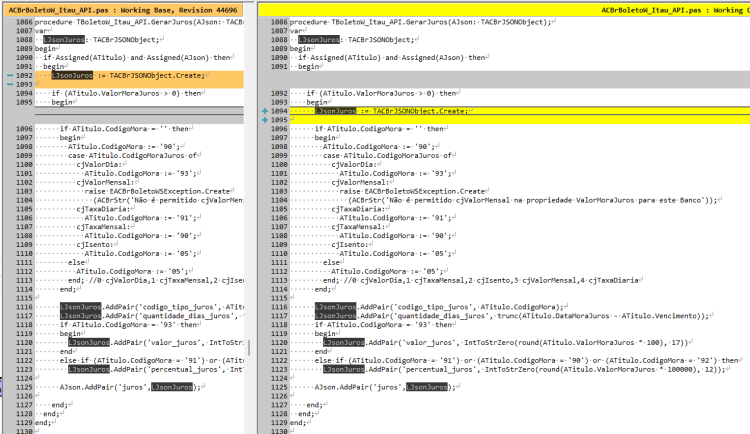750x434 pixels.
Task: Click "if ATitulo.CodigoMora = '93' then" in right pane
Action: (384, 324)
